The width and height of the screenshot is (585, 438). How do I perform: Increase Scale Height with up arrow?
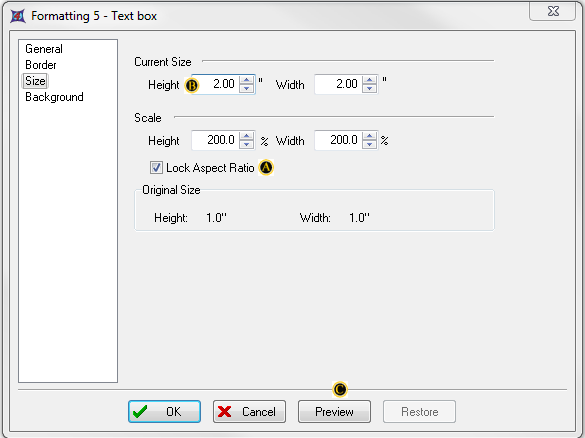pos(246,136)
